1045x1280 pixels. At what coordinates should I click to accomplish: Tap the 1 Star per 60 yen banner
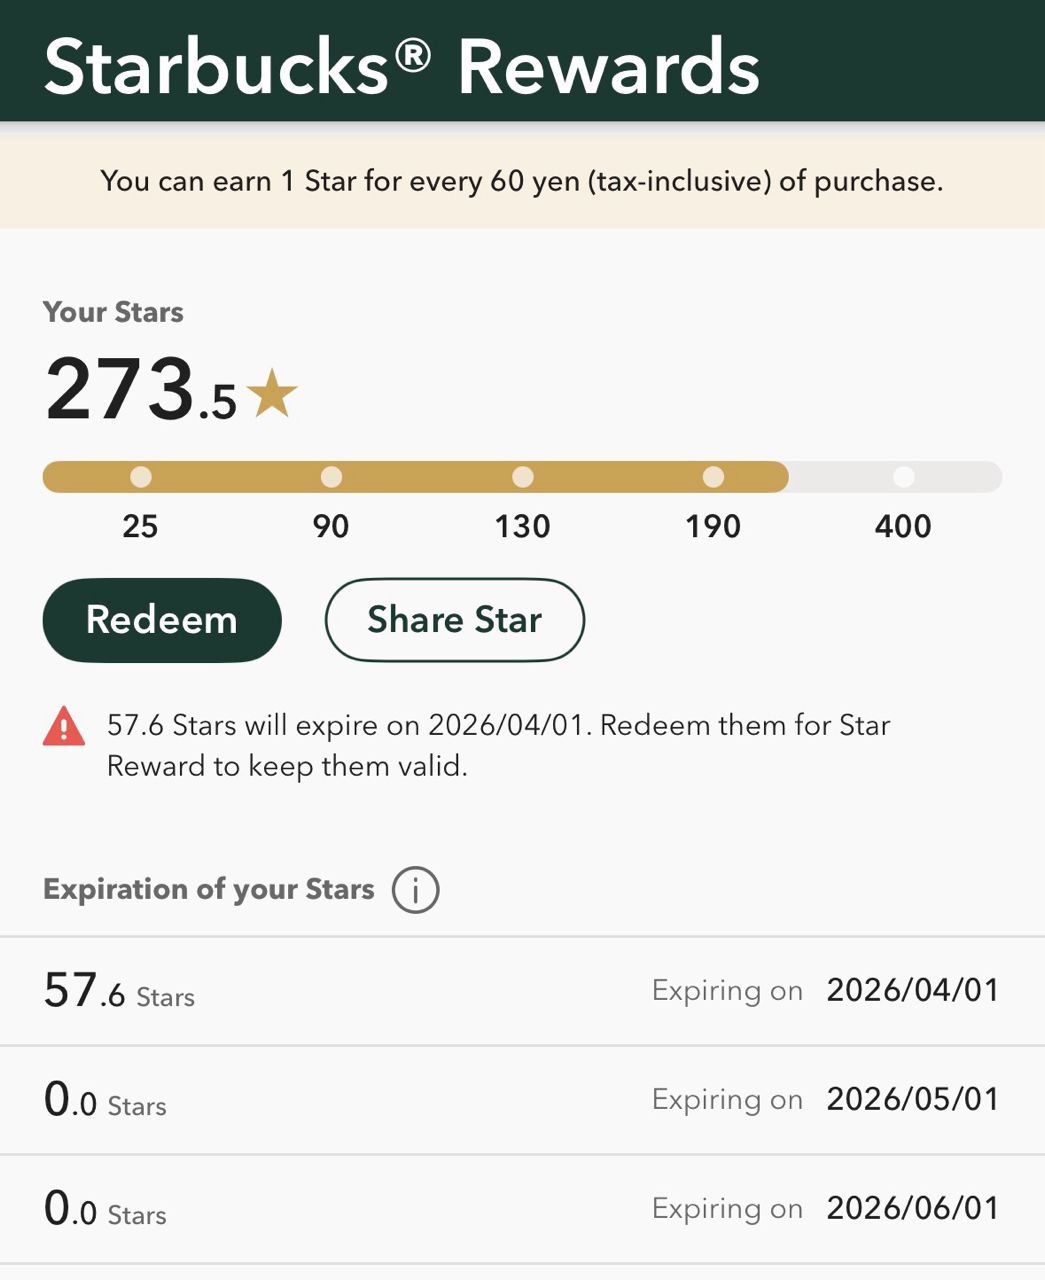click(x=522, y=182)
